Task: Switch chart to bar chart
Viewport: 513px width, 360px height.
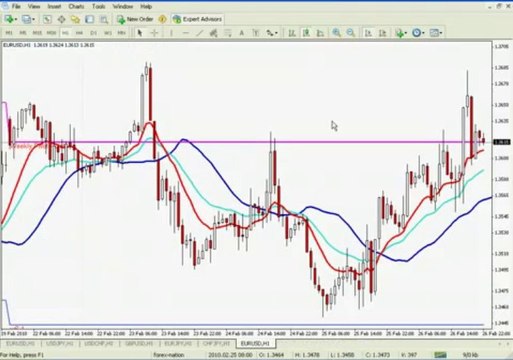Action: pyautogui.click(x=292, y=33)
